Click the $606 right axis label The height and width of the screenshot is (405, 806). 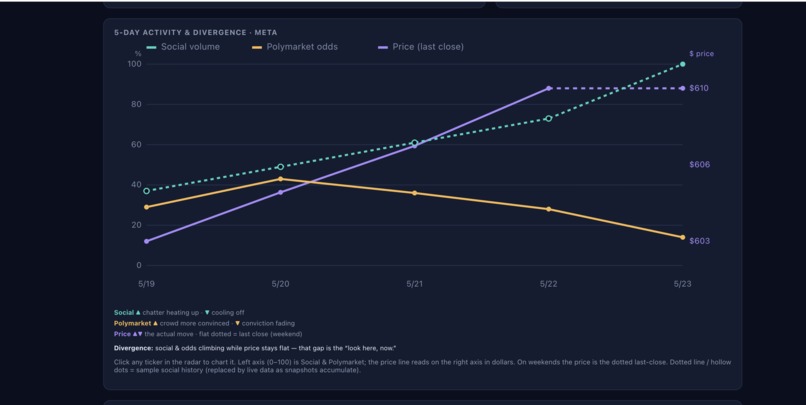click(700, 164)
